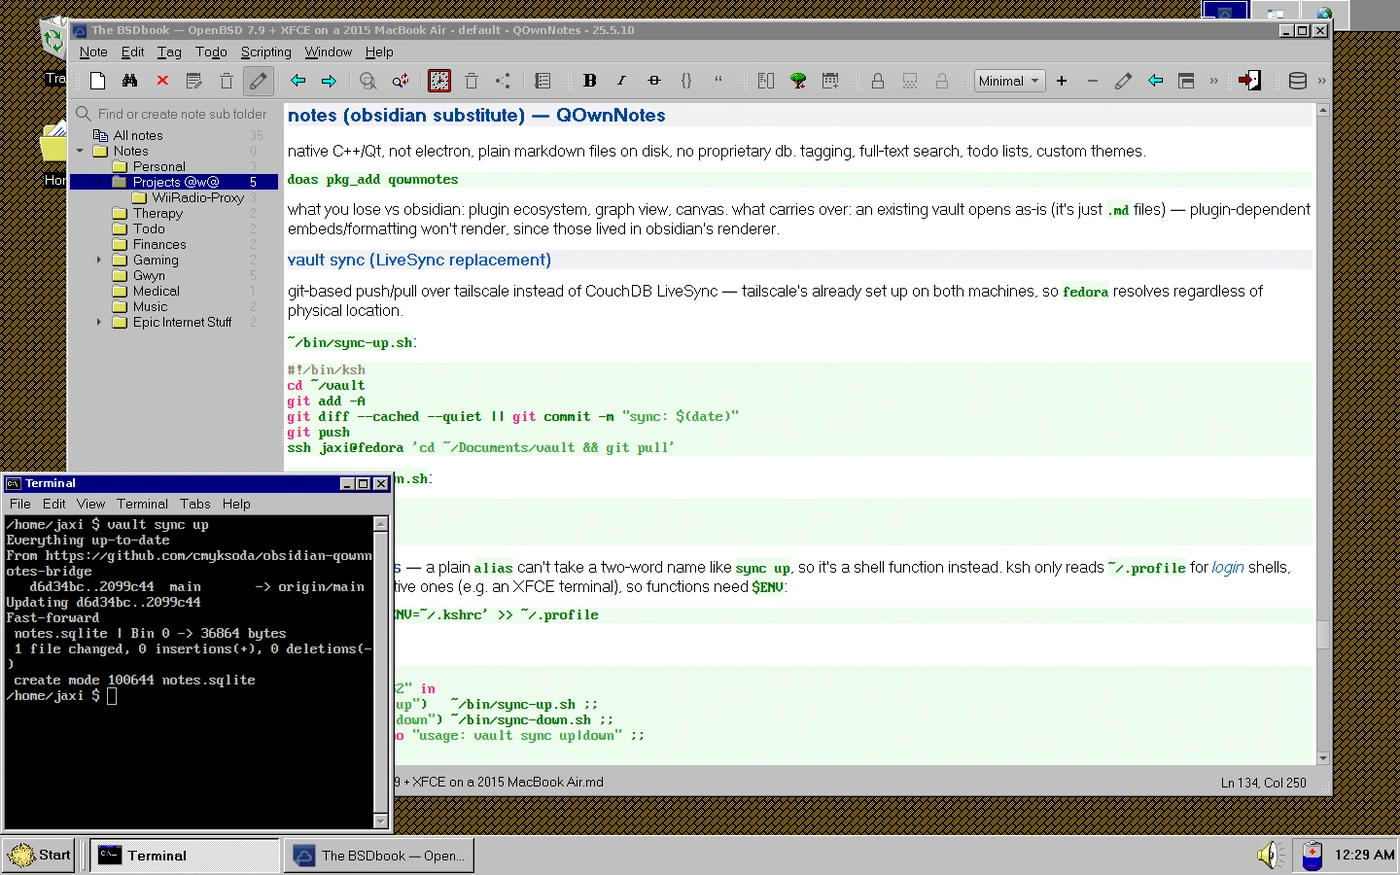
Task: Open note search with the binoculars icon
Action: tap(129, 81)
